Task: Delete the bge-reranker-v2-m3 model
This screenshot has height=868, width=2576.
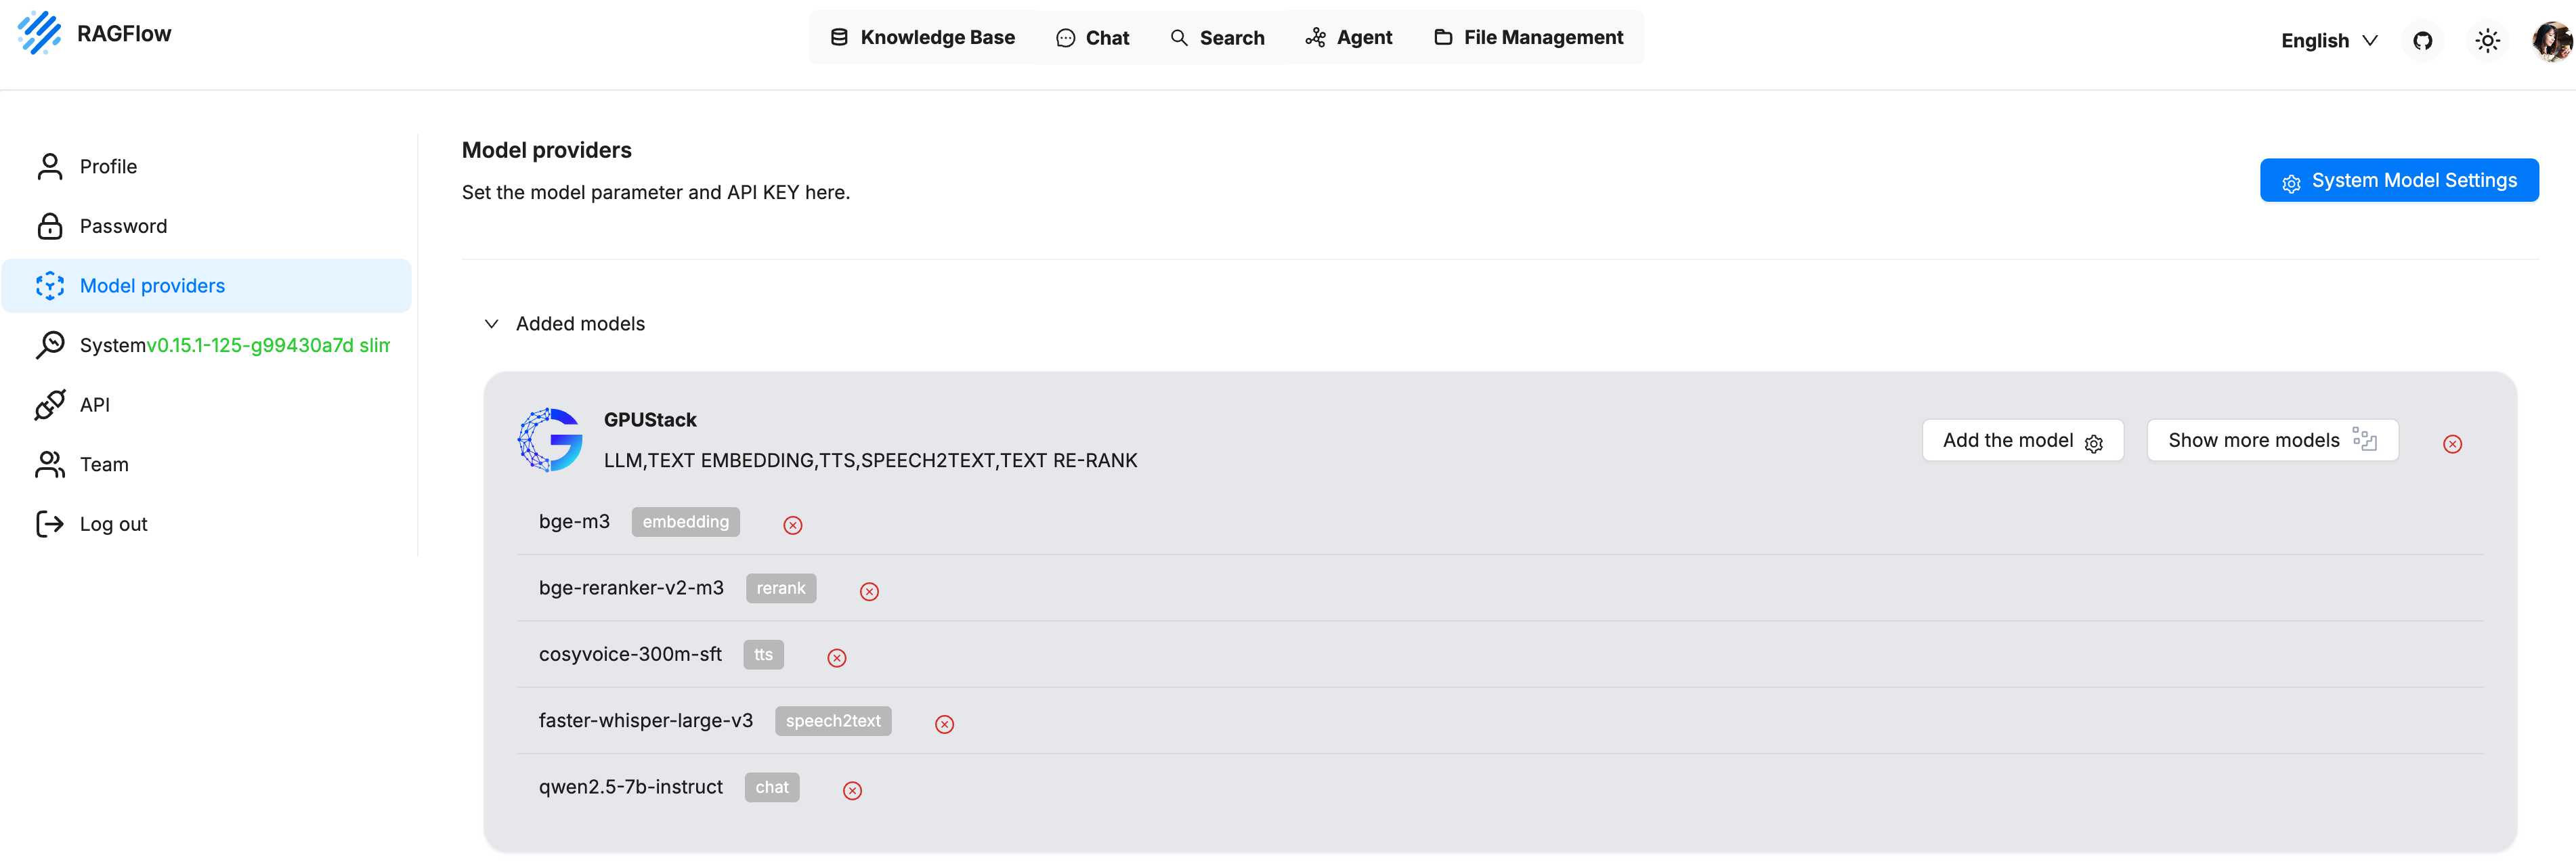Action: tap(869, 592)
